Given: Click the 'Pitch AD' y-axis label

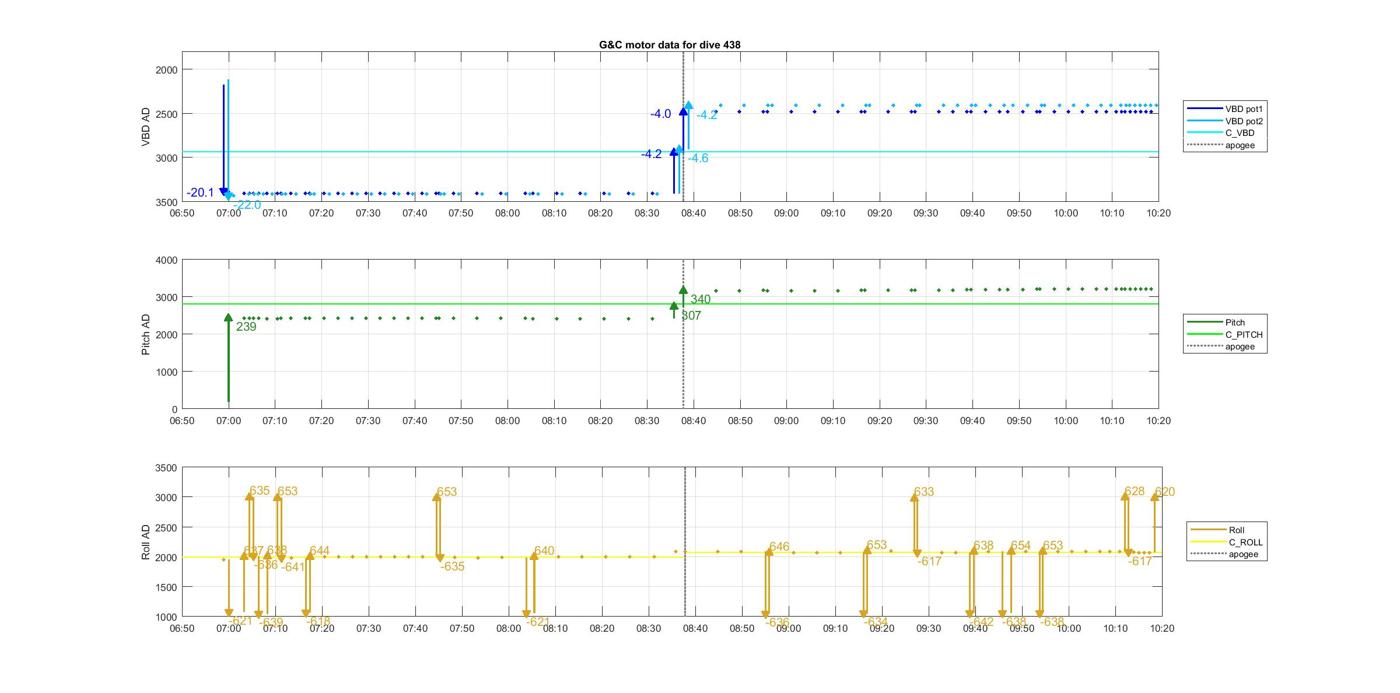Looking at the screenshot, I should pyautogui.click(x=146, y=335).
